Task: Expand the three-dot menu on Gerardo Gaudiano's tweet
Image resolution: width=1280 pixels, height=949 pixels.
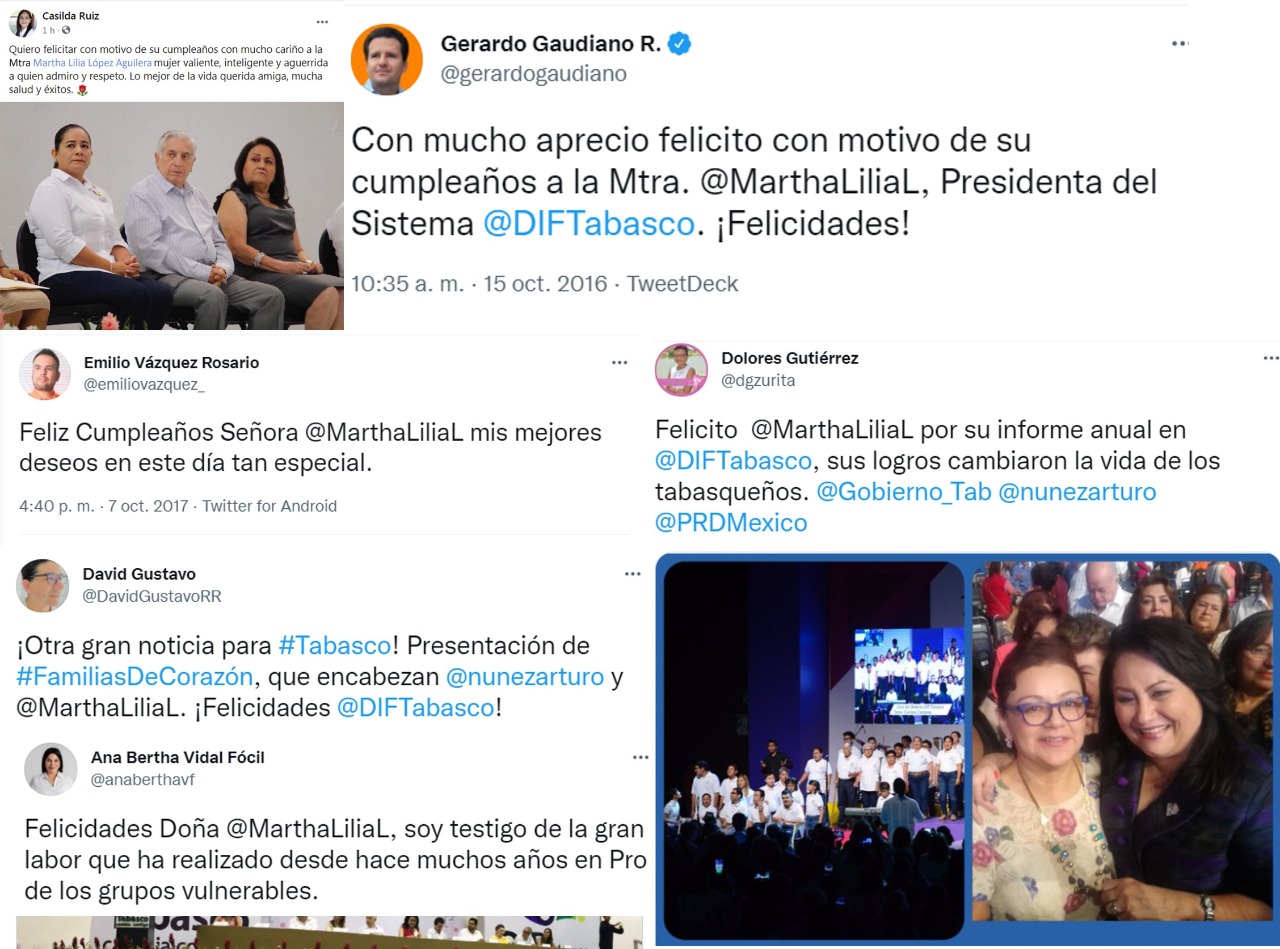Action: tap(1179, 44)
